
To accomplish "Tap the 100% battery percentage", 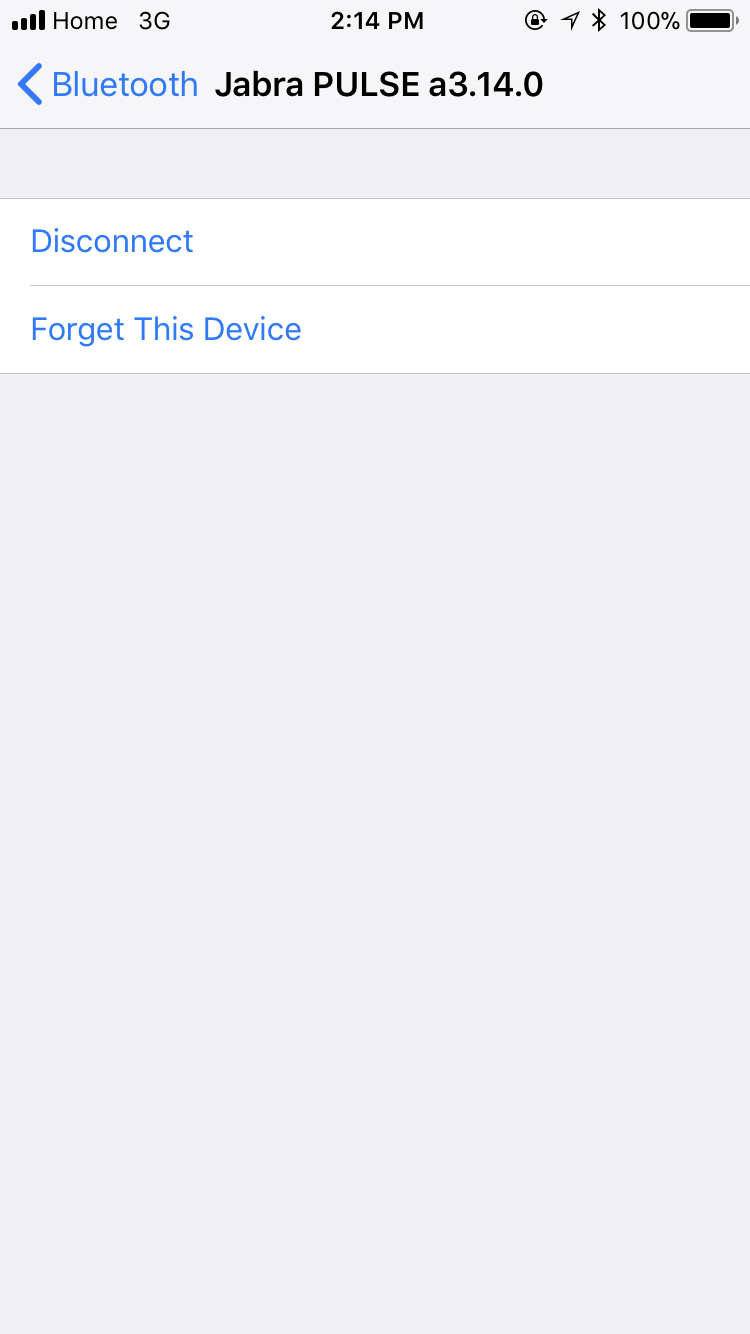I will [650, 20].
